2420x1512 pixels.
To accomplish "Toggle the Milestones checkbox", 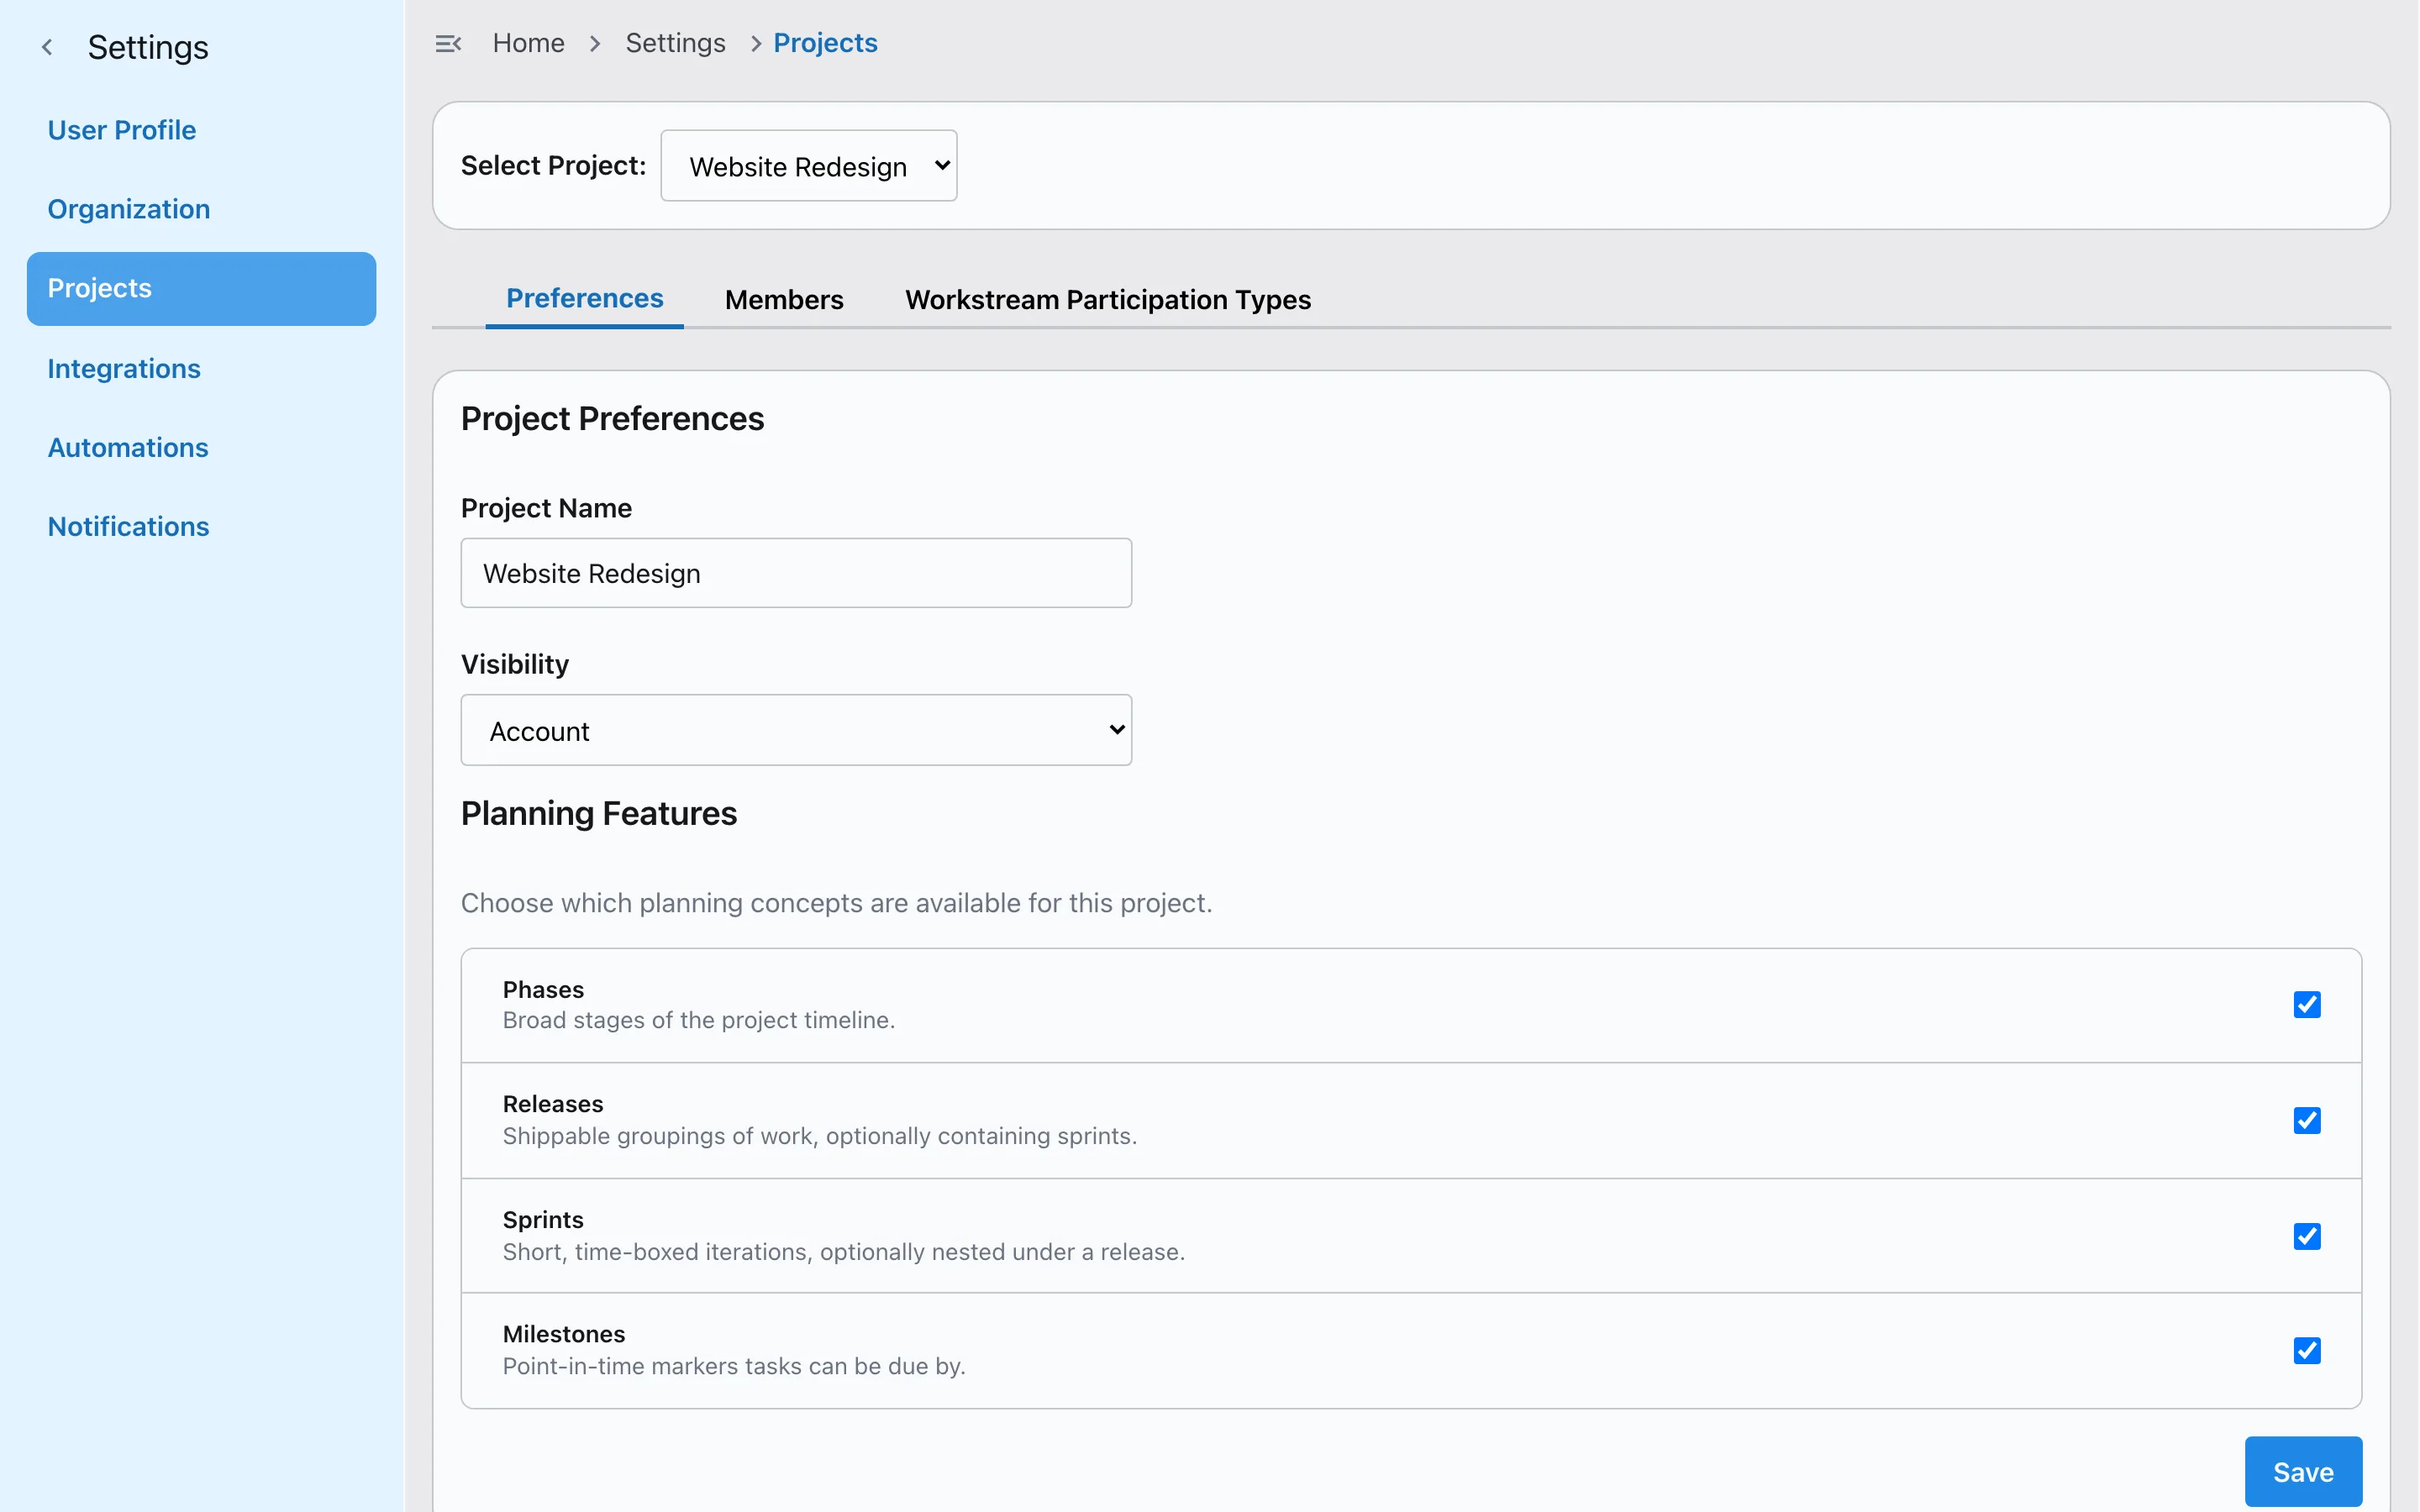I will pos(2306,1350).
